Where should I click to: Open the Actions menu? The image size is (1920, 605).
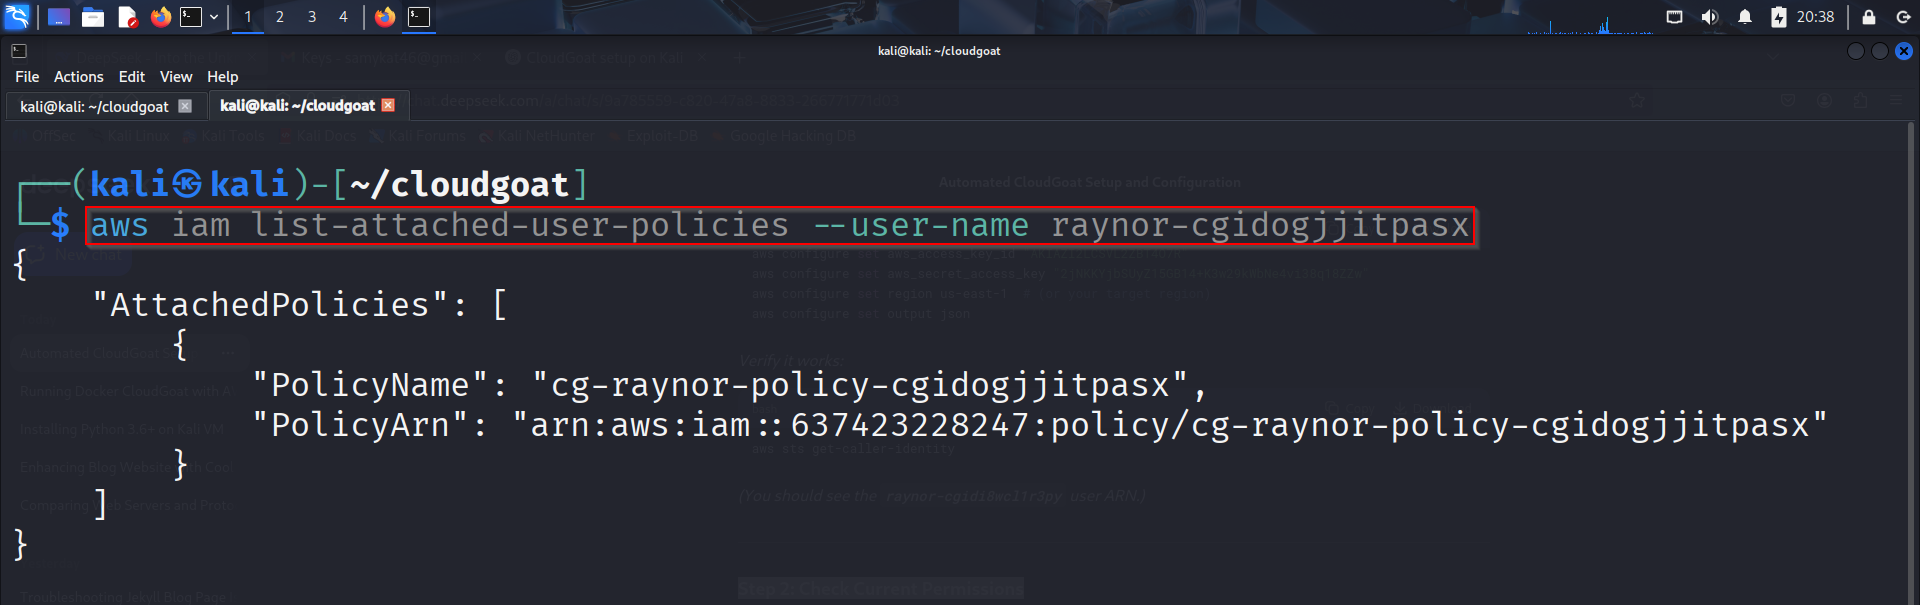(x=79, y=77)
